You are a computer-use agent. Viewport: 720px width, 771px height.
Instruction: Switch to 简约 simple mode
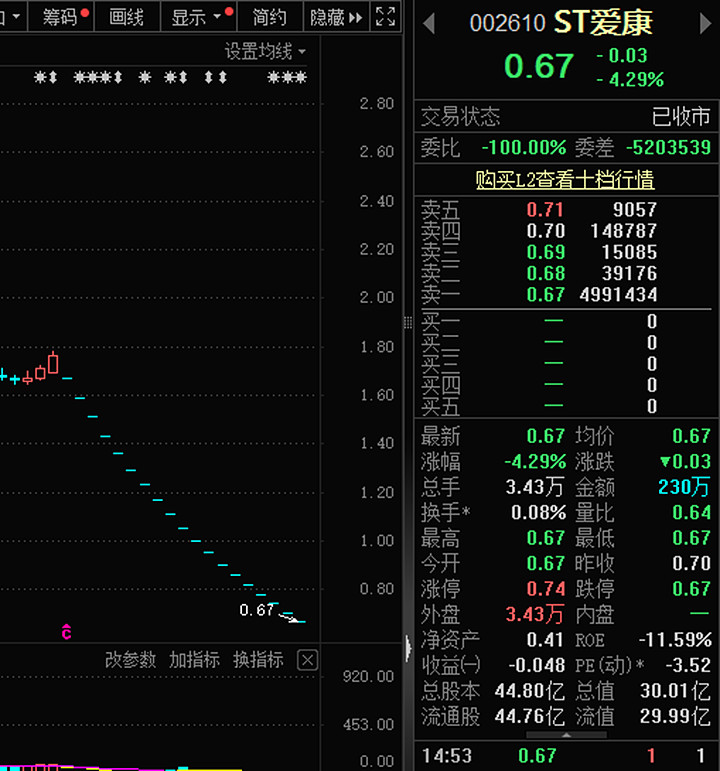pos(269,17)
